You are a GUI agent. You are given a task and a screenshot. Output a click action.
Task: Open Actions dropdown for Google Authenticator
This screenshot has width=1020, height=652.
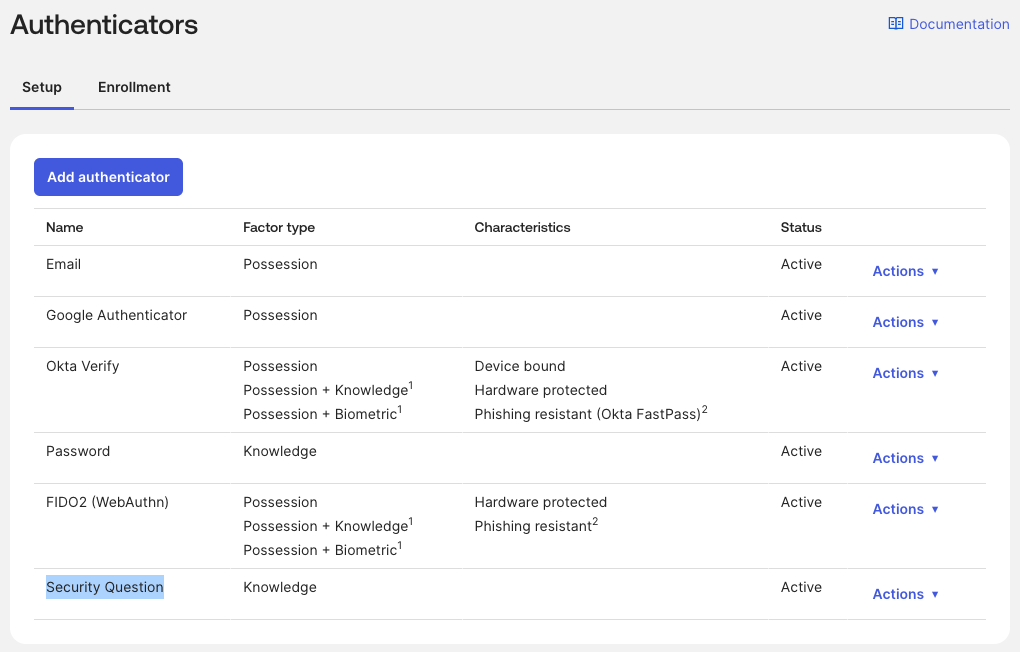905,322
